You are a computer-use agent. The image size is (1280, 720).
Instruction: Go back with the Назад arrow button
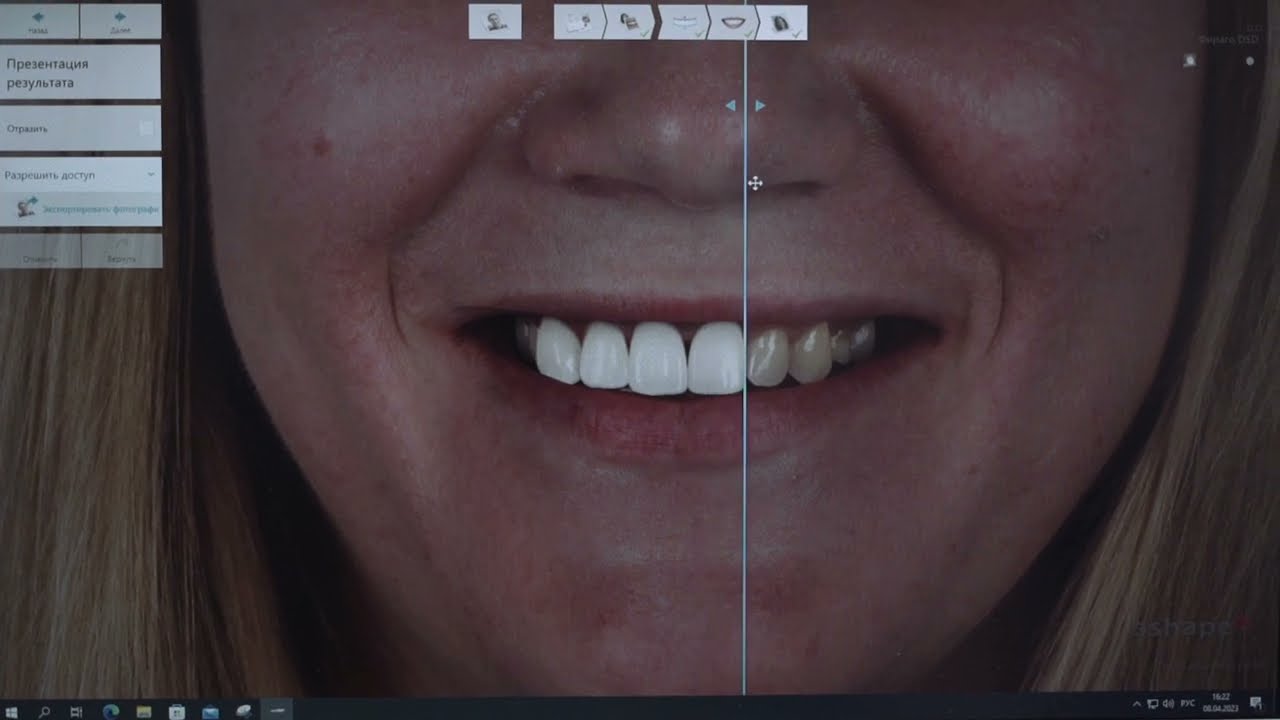pyautogui.click(x=39, y=21)
